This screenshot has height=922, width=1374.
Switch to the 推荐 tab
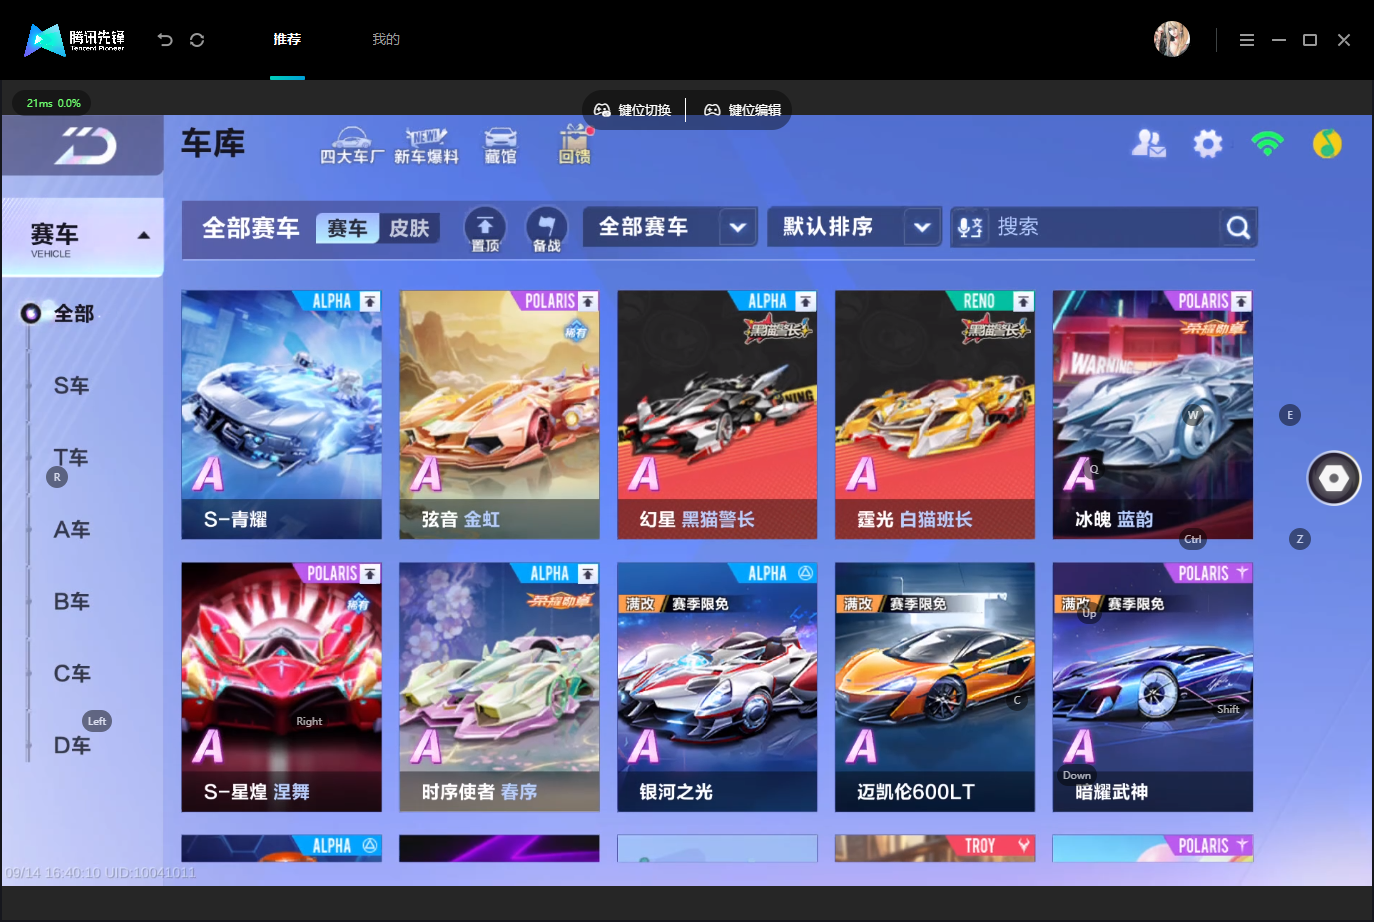[x=287, y=40]
